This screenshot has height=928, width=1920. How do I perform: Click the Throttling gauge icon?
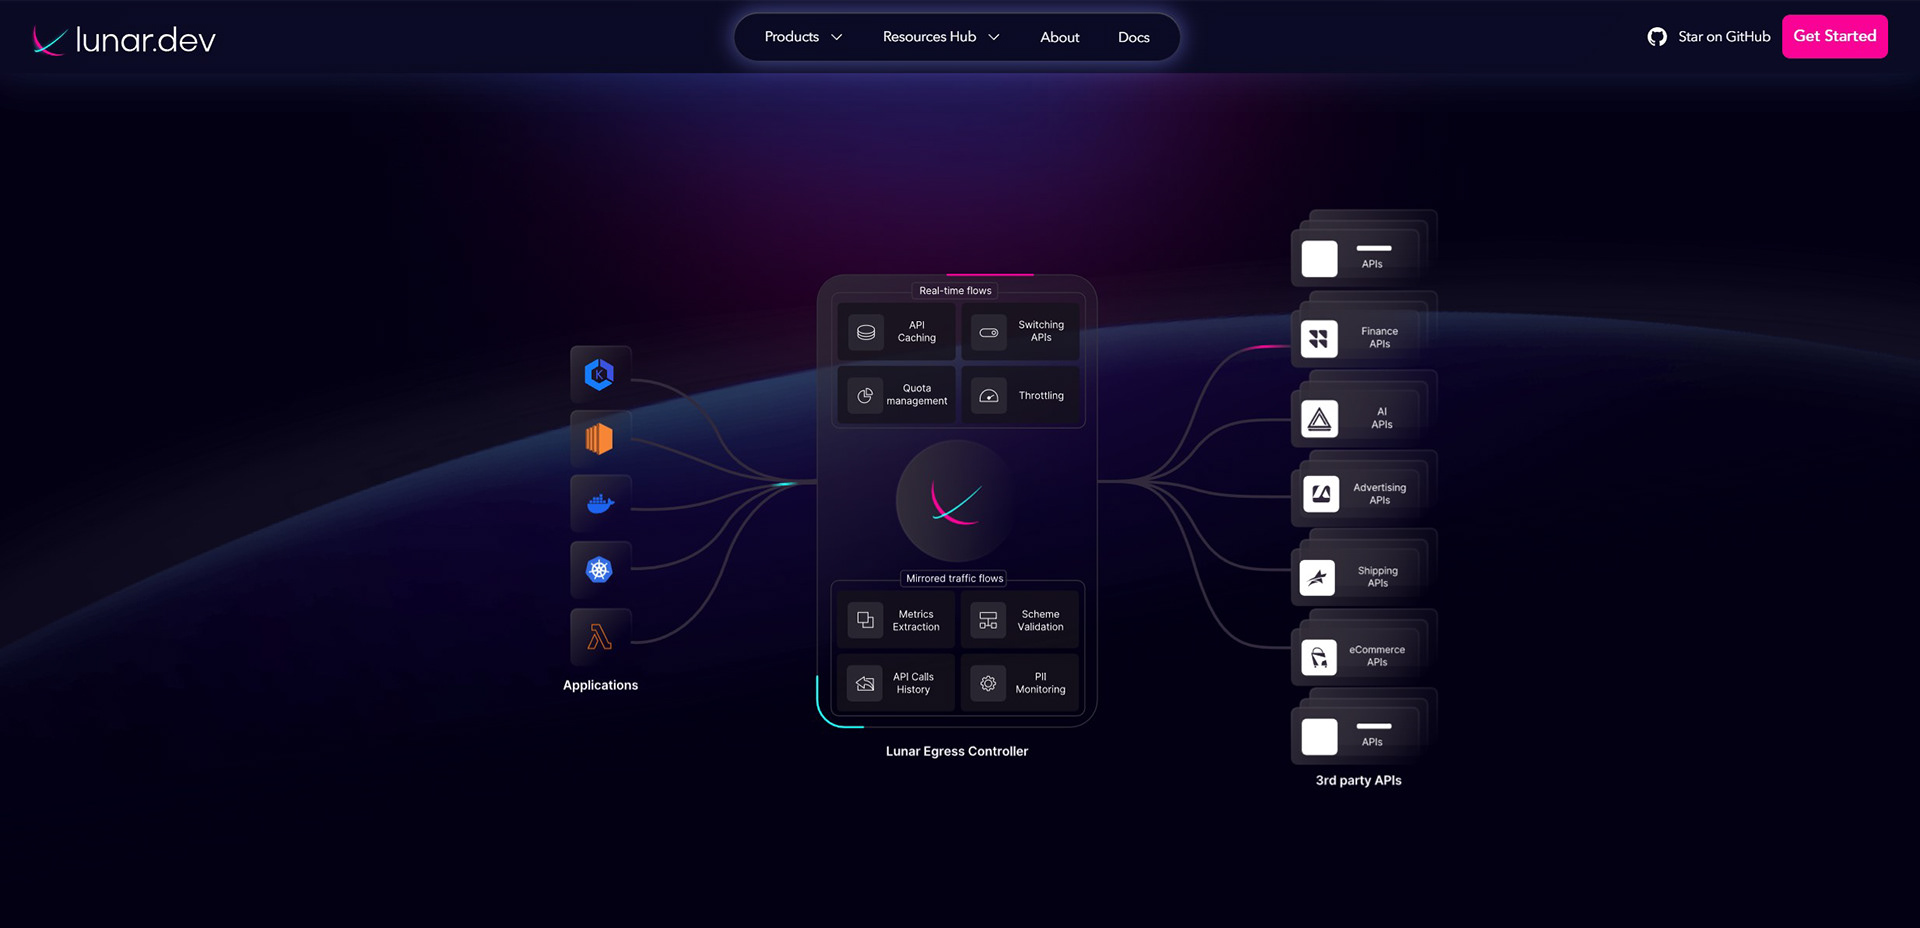click(988, 395)
